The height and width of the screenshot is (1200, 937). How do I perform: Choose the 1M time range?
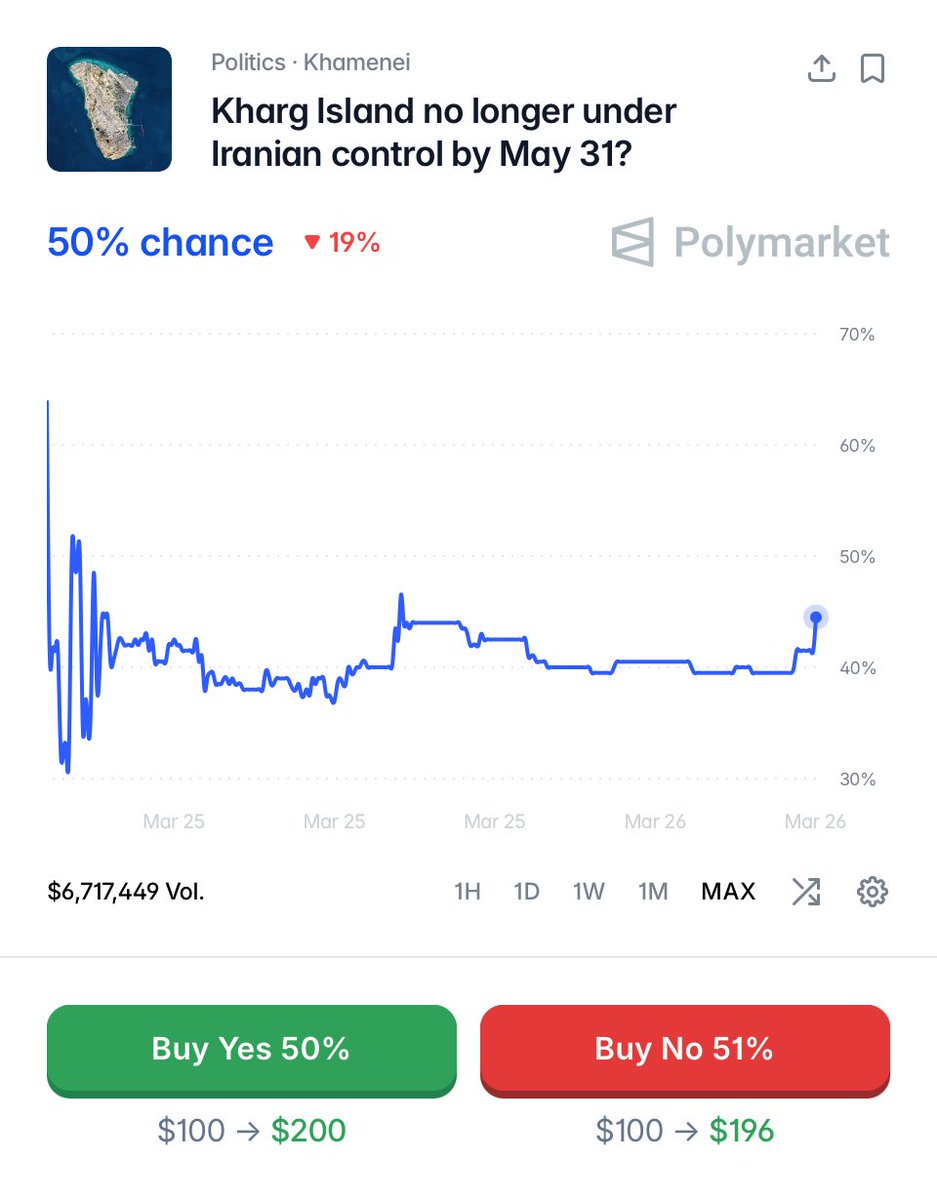653,891
